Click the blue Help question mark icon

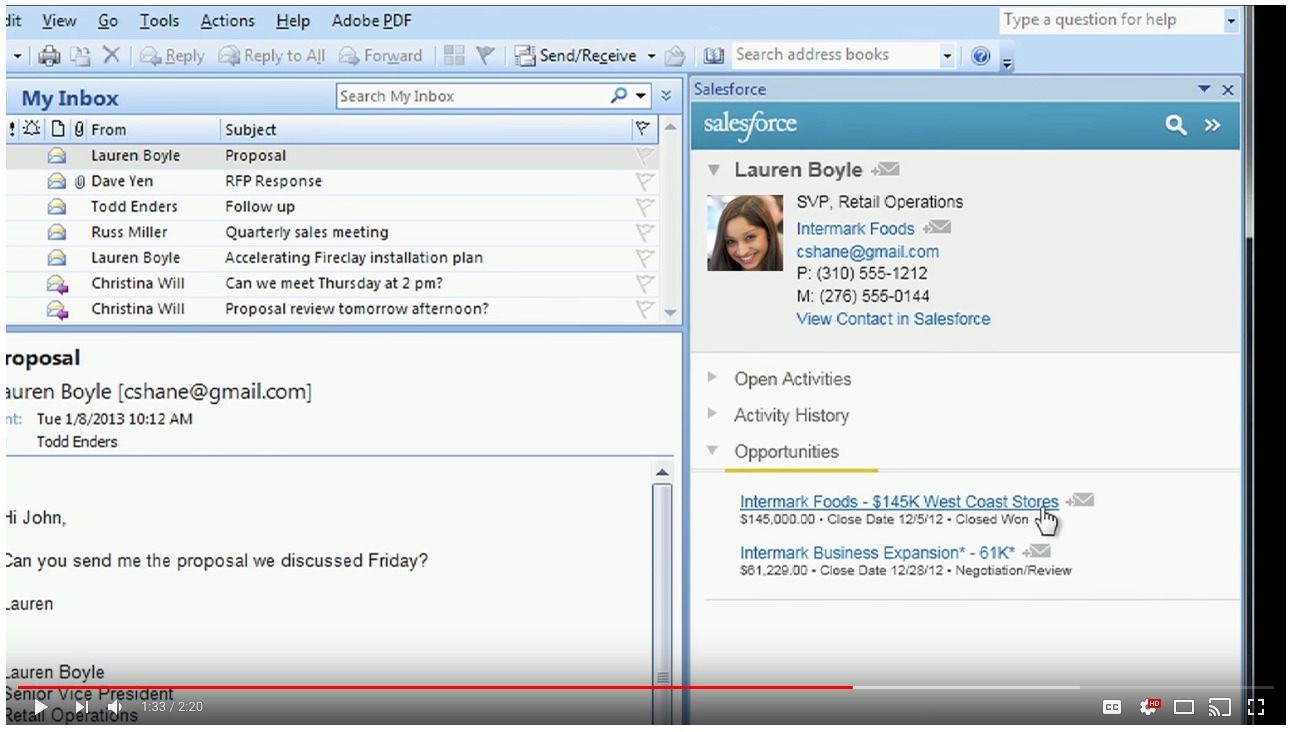point(981,56)
